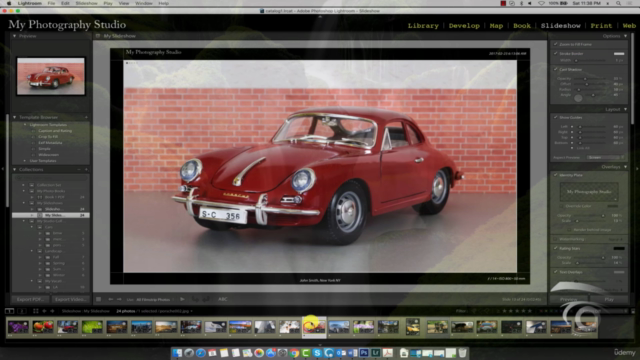The width and height of the screenshot is (640, 360).
Task: Collapse the Options panel
Action: click(x=625, y=36)
